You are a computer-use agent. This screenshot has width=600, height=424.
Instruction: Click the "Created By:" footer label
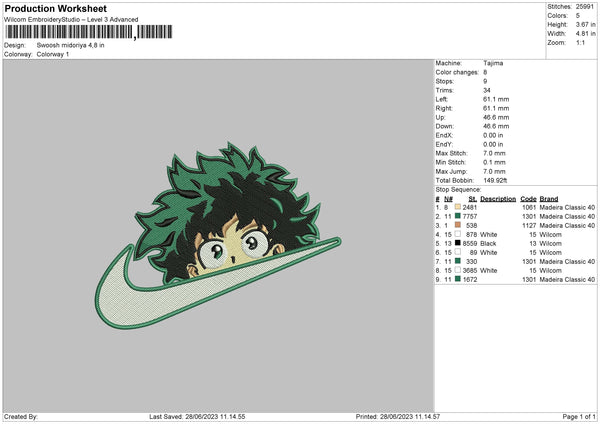21,416
